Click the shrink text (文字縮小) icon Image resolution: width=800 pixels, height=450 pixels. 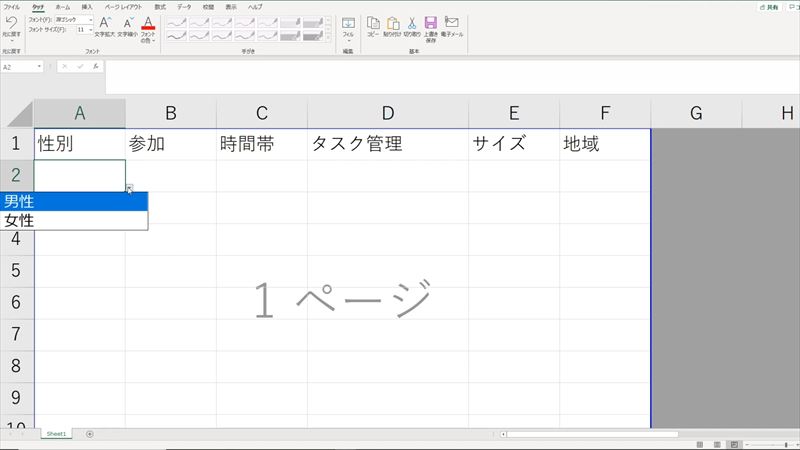[127, 23]
